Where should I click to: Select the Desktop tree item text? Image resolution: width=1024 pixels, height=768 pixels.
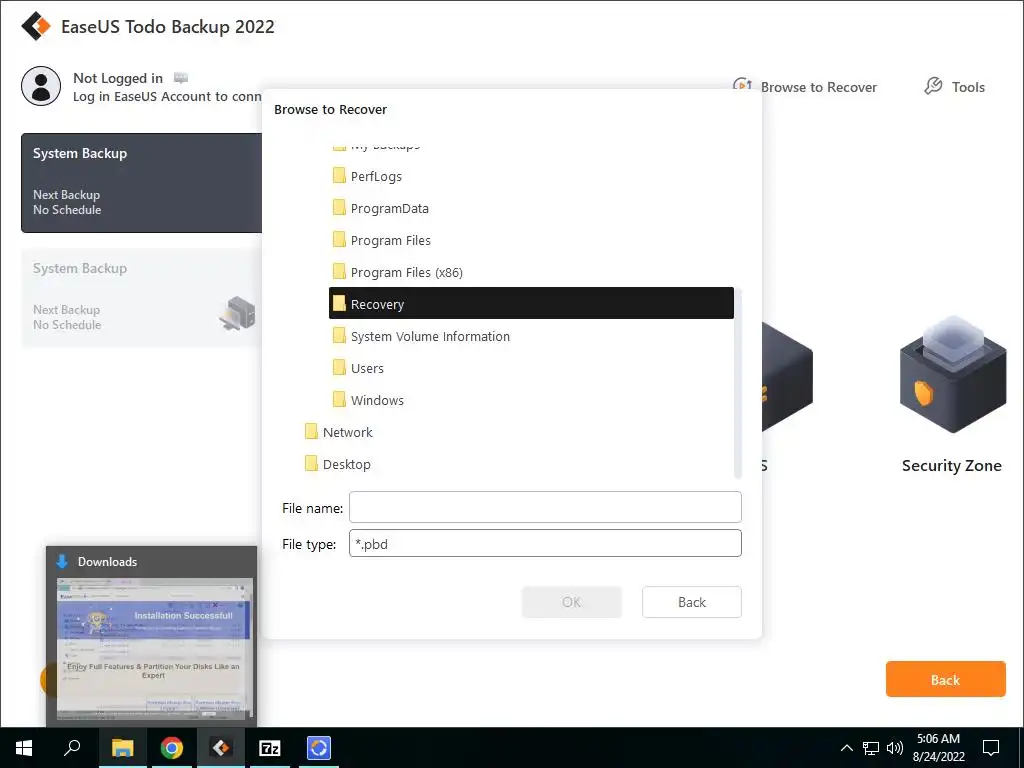(347, 464)
